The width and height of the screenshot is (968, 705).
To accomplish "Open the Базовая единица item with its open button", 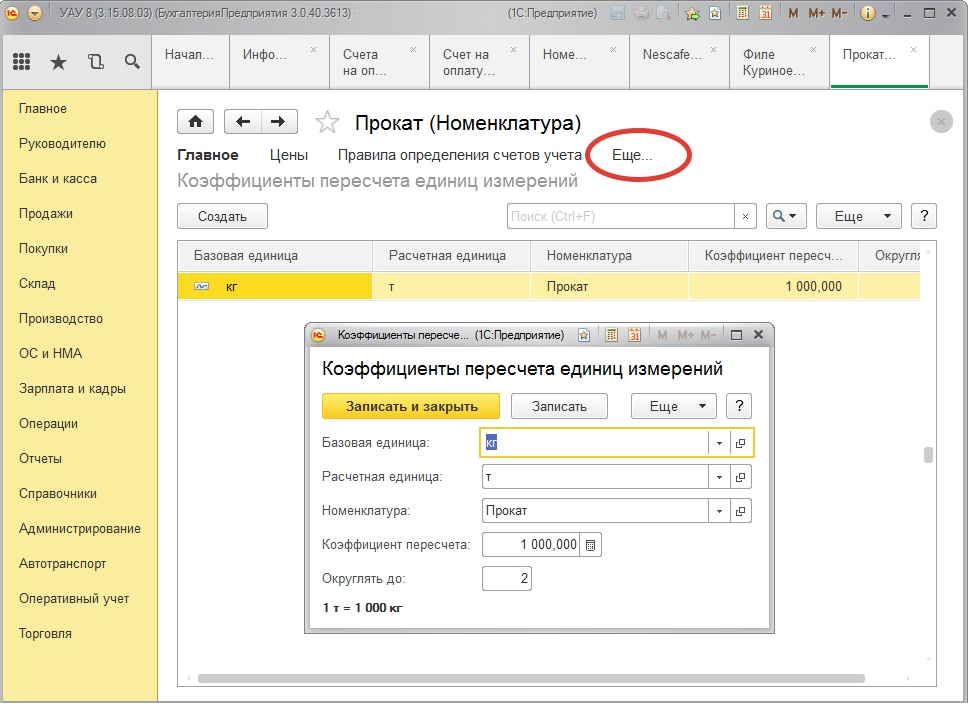I will pyautogui.click(x=741, y=443).
